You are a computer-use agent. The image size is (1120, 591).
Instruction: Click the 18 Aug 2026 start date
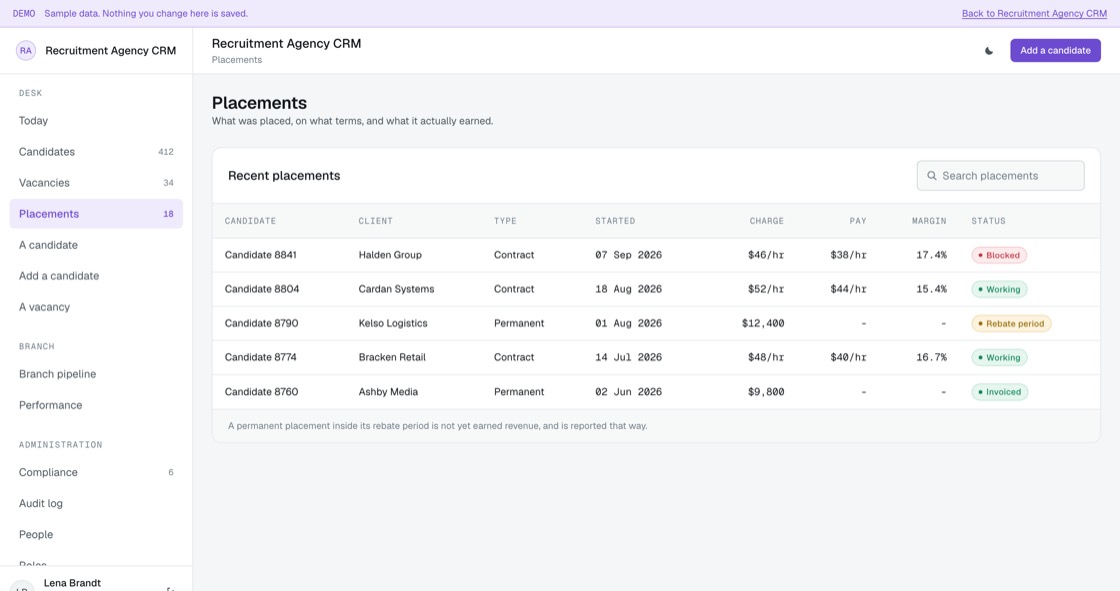tap(629, 289)
